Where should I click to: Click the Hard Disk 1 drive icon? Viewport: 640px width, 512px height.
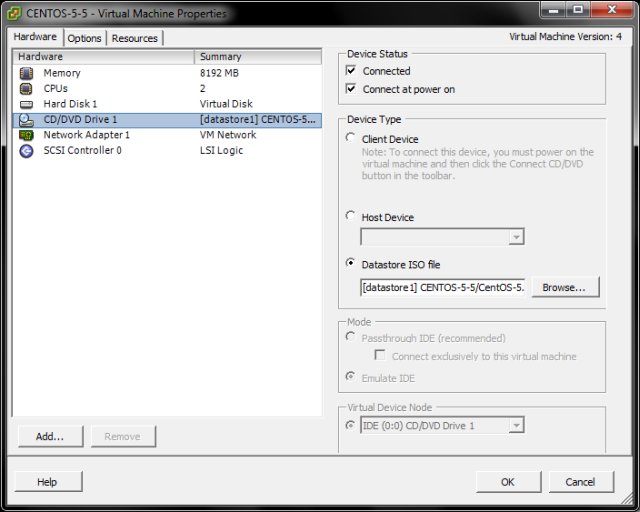[27, 105]
